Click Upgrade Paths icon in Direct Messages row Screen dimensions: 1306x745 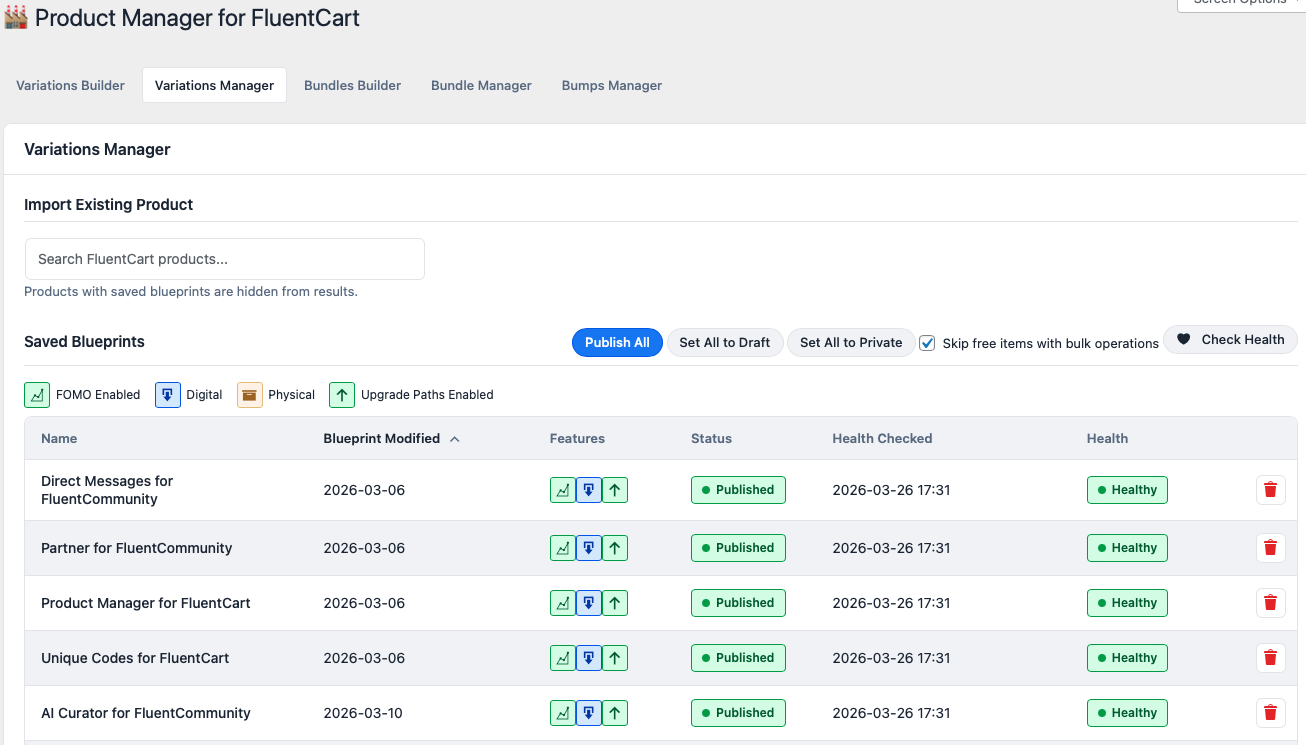point(615,490)
